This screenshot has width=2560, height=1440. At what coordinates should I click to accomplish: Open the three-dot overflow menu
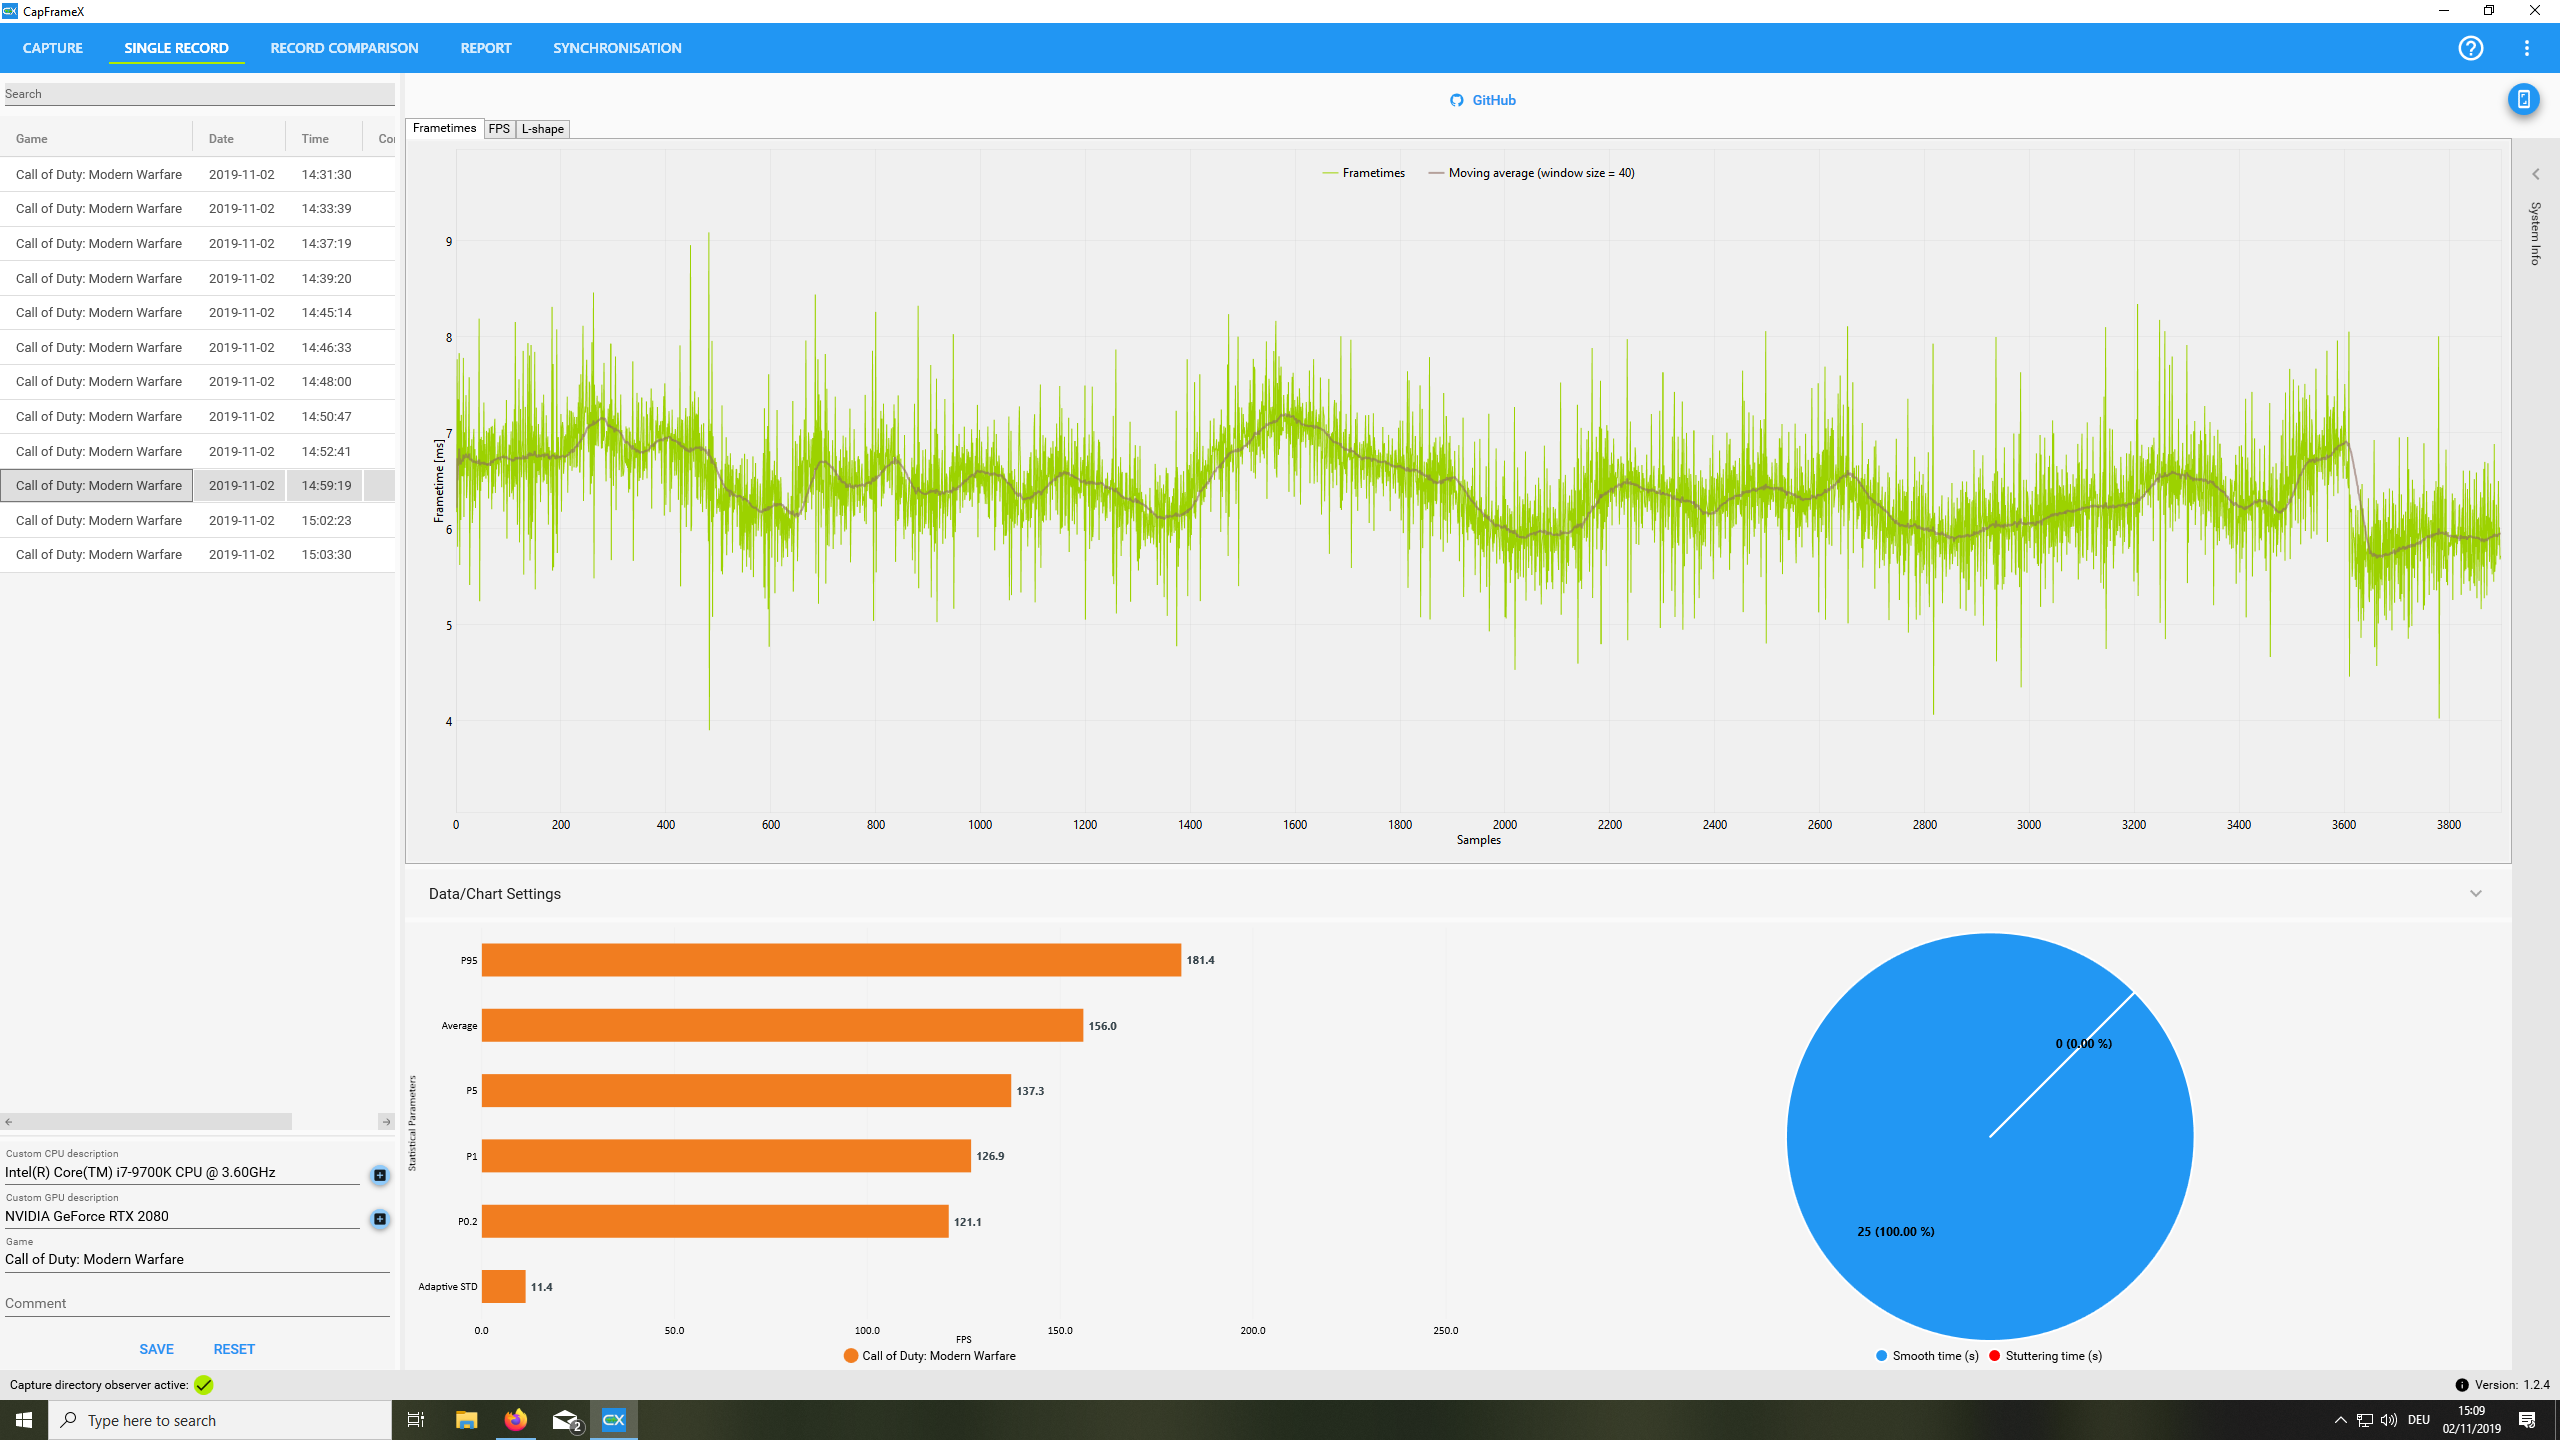(2527, 48)
